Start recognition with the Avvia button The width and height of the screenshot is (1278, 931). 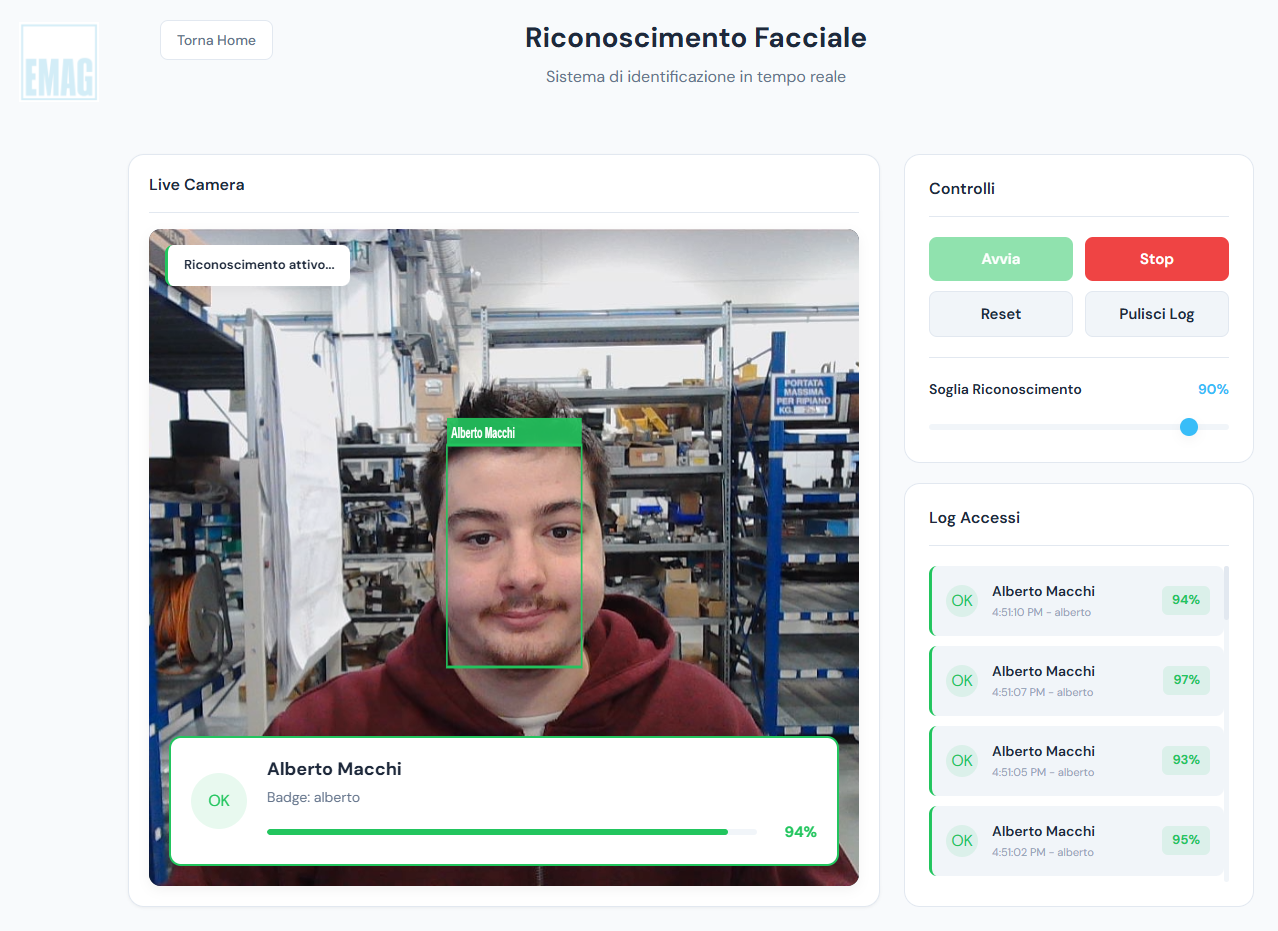pos(1000,259)
